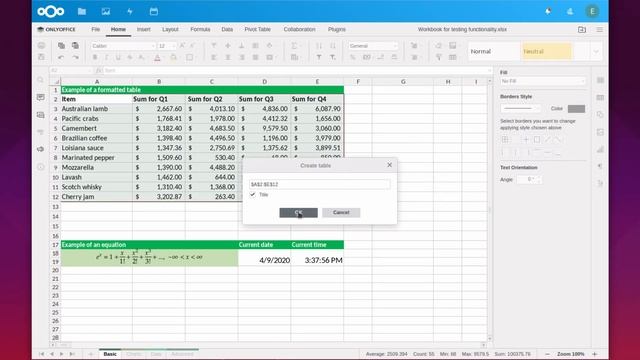Switch to Pivot Table tab
640x360 pixels.
click(x=257, y=29)
